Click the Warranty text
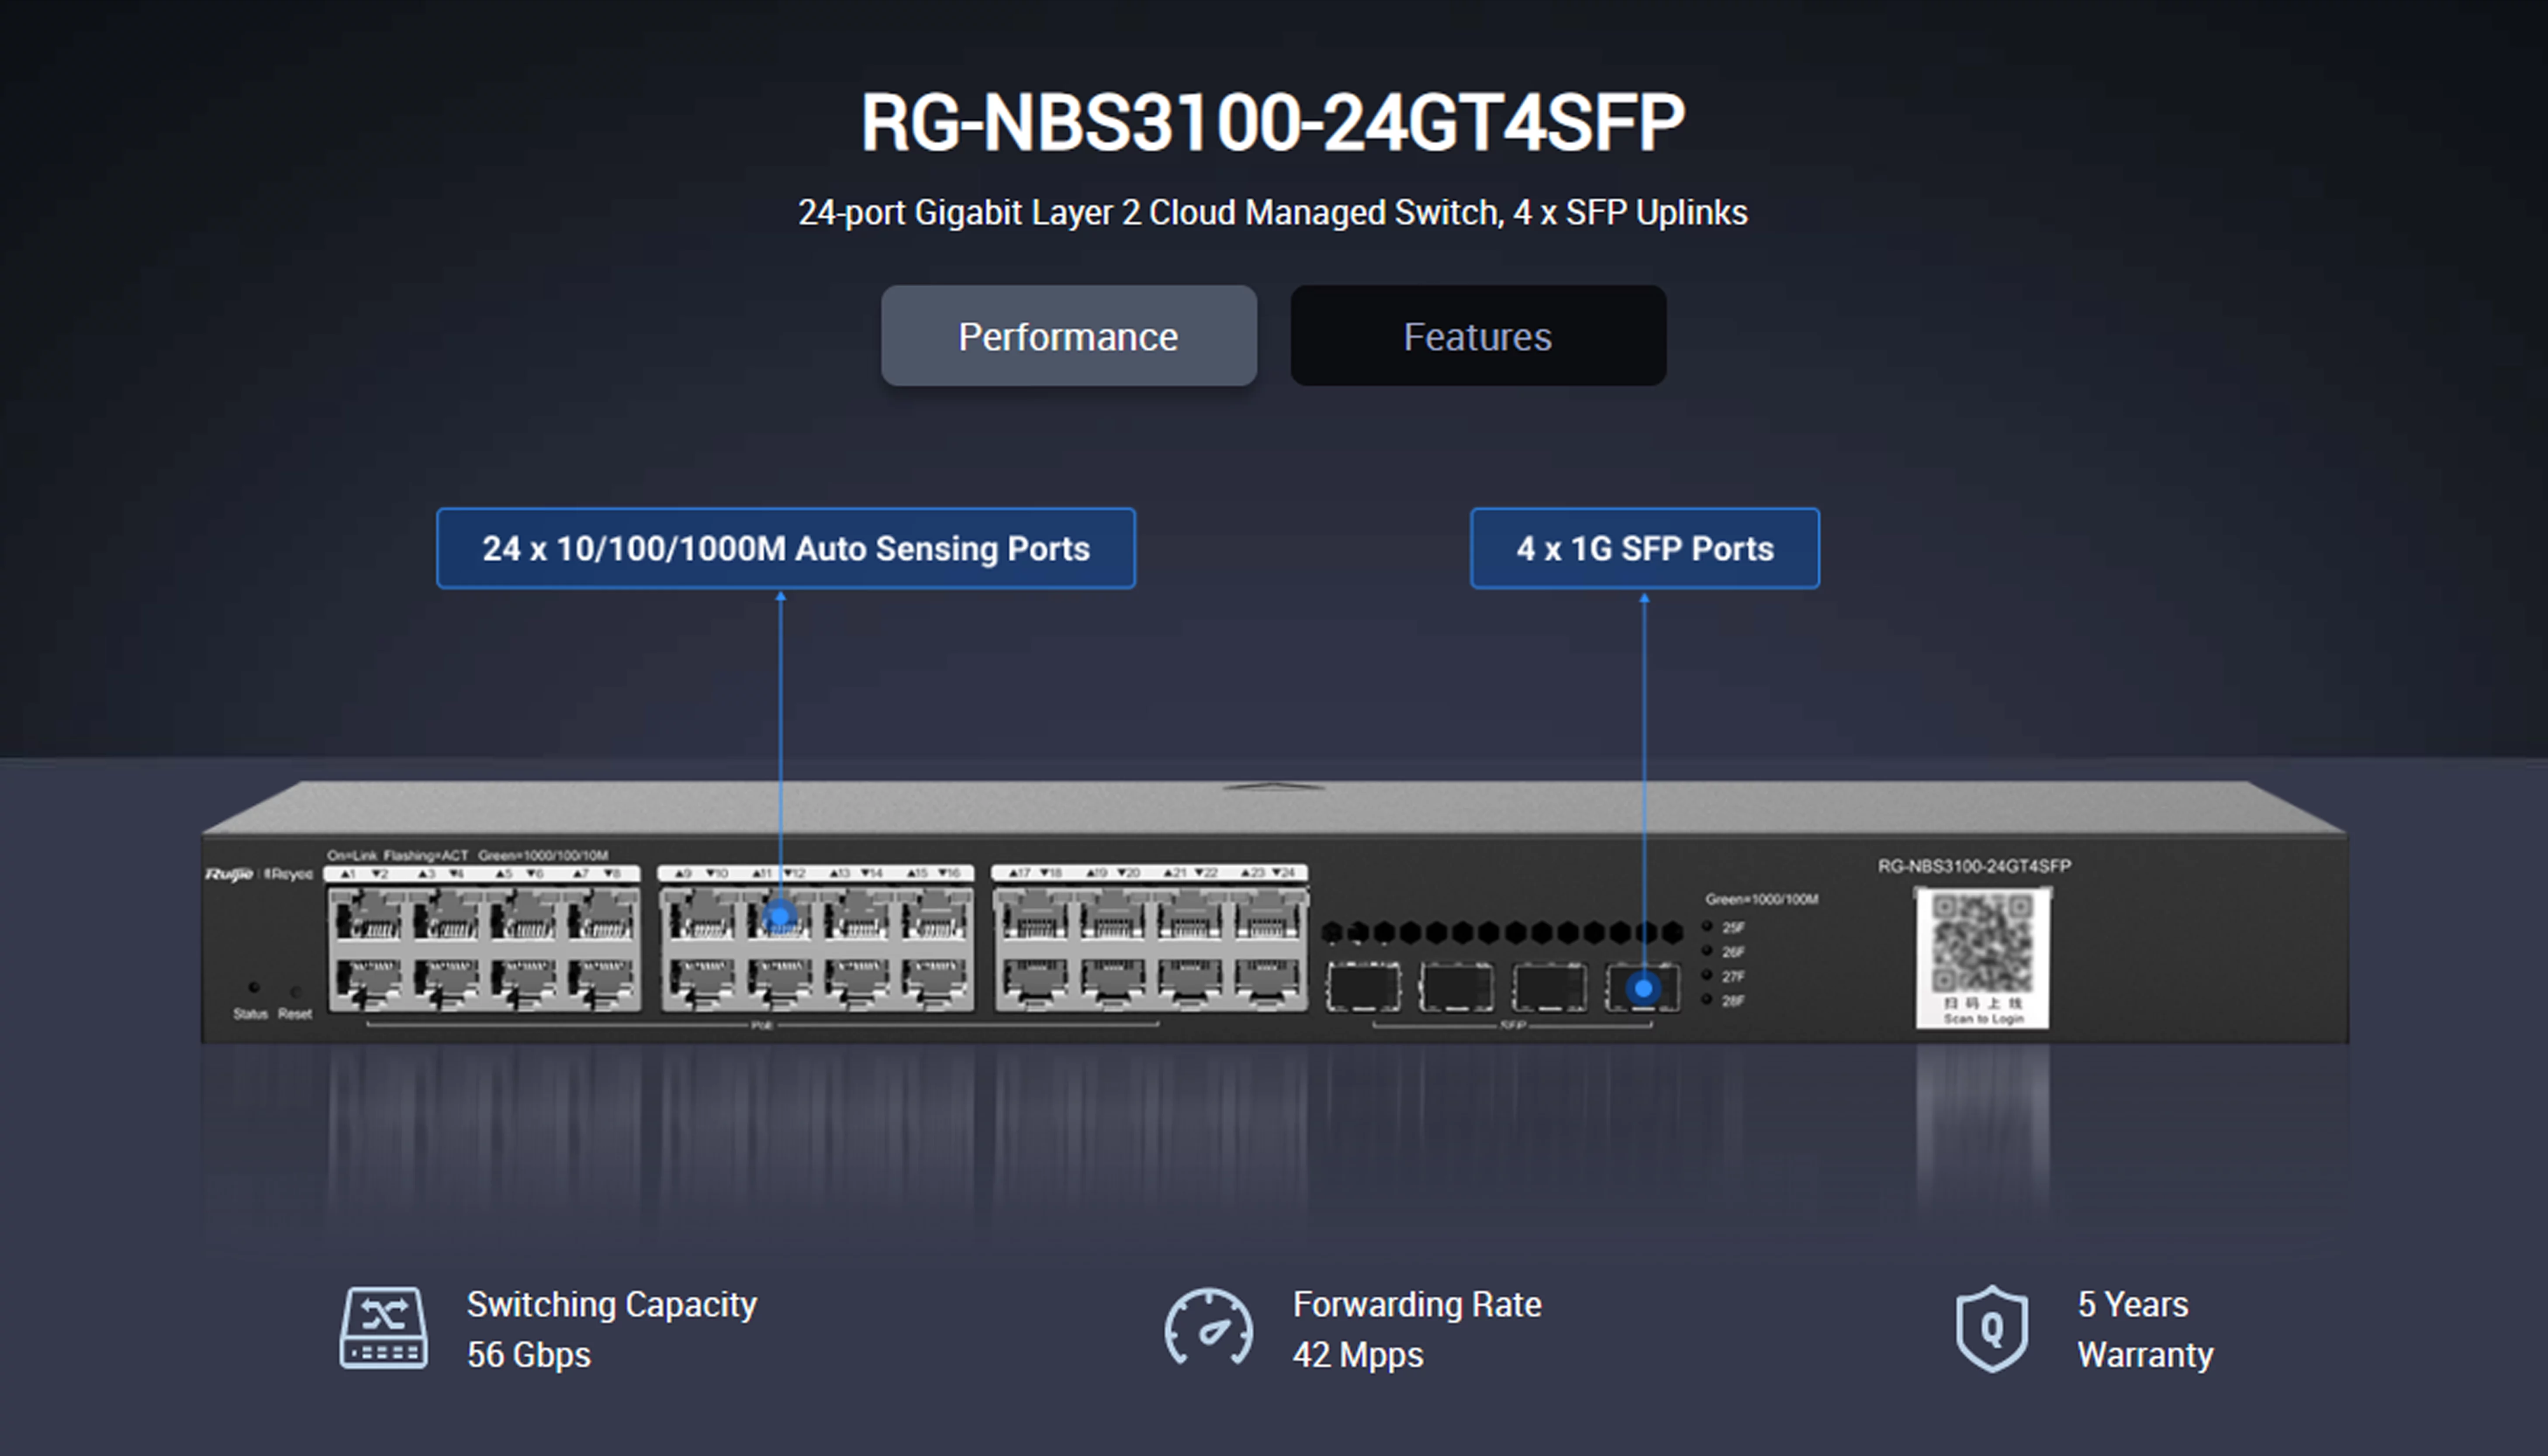 [2146, 1355]
